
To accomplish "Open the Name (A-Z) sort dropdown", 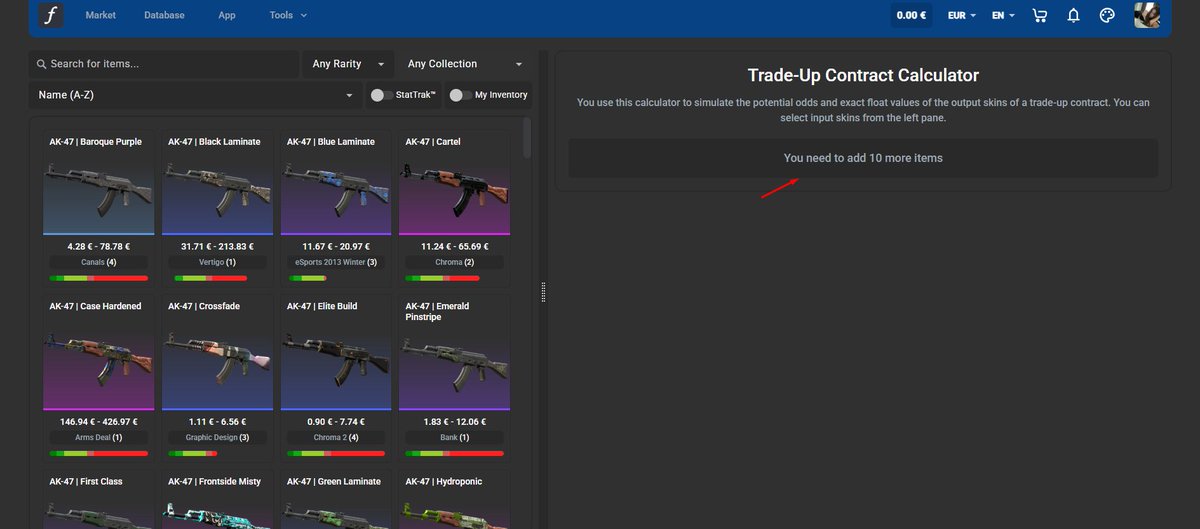I will pos(195,95).
